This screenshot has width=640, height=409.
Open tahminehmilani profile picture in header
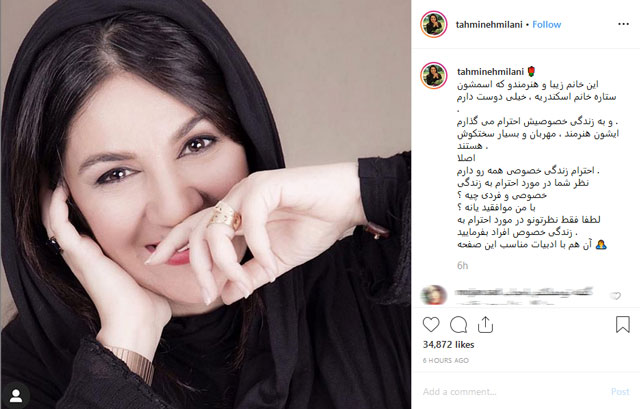(x=433, y=24)
